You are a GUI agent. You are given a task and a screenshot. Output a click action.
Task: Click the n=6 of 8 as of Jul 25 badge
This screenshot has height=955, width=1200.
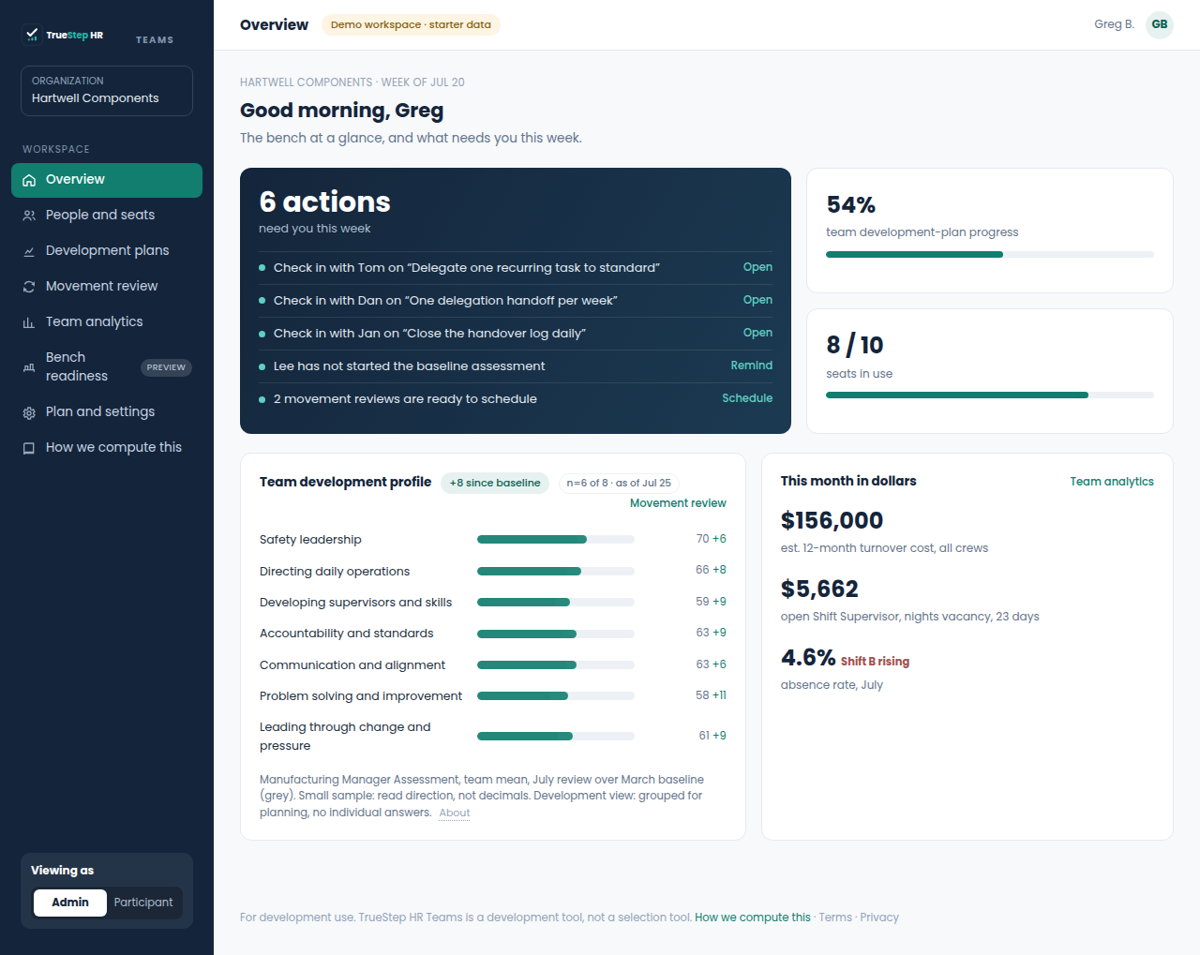618,483
